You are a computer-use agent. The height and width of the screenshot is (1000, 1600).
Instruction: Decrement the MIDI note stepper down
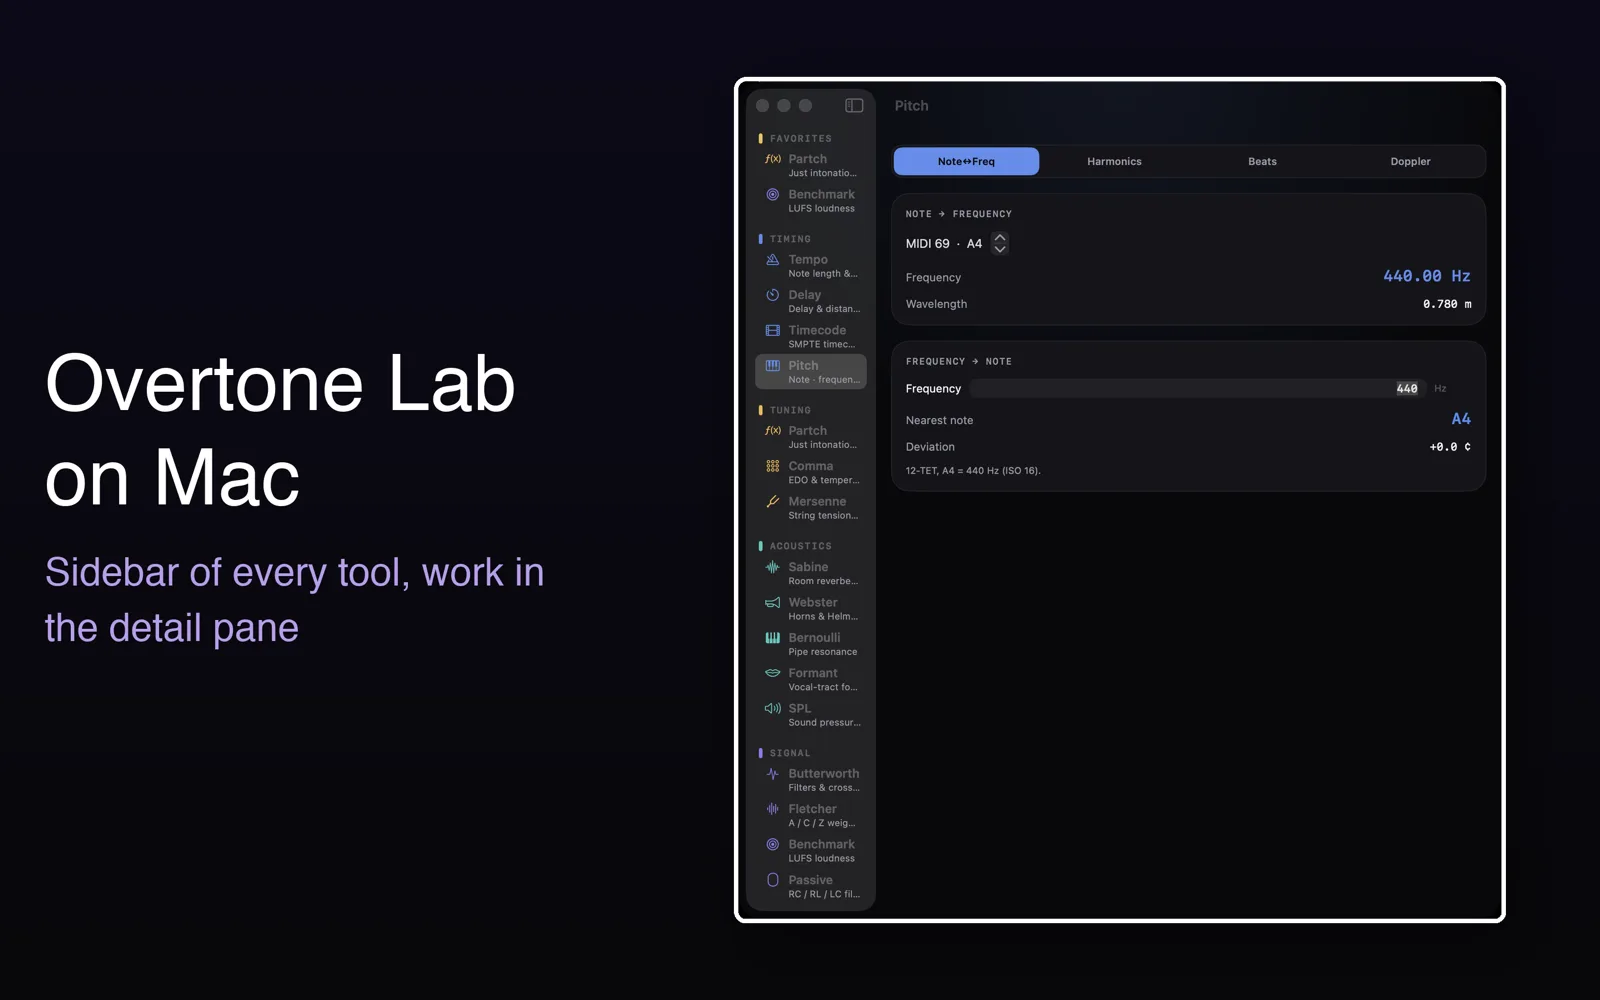tap(1000, 249)
